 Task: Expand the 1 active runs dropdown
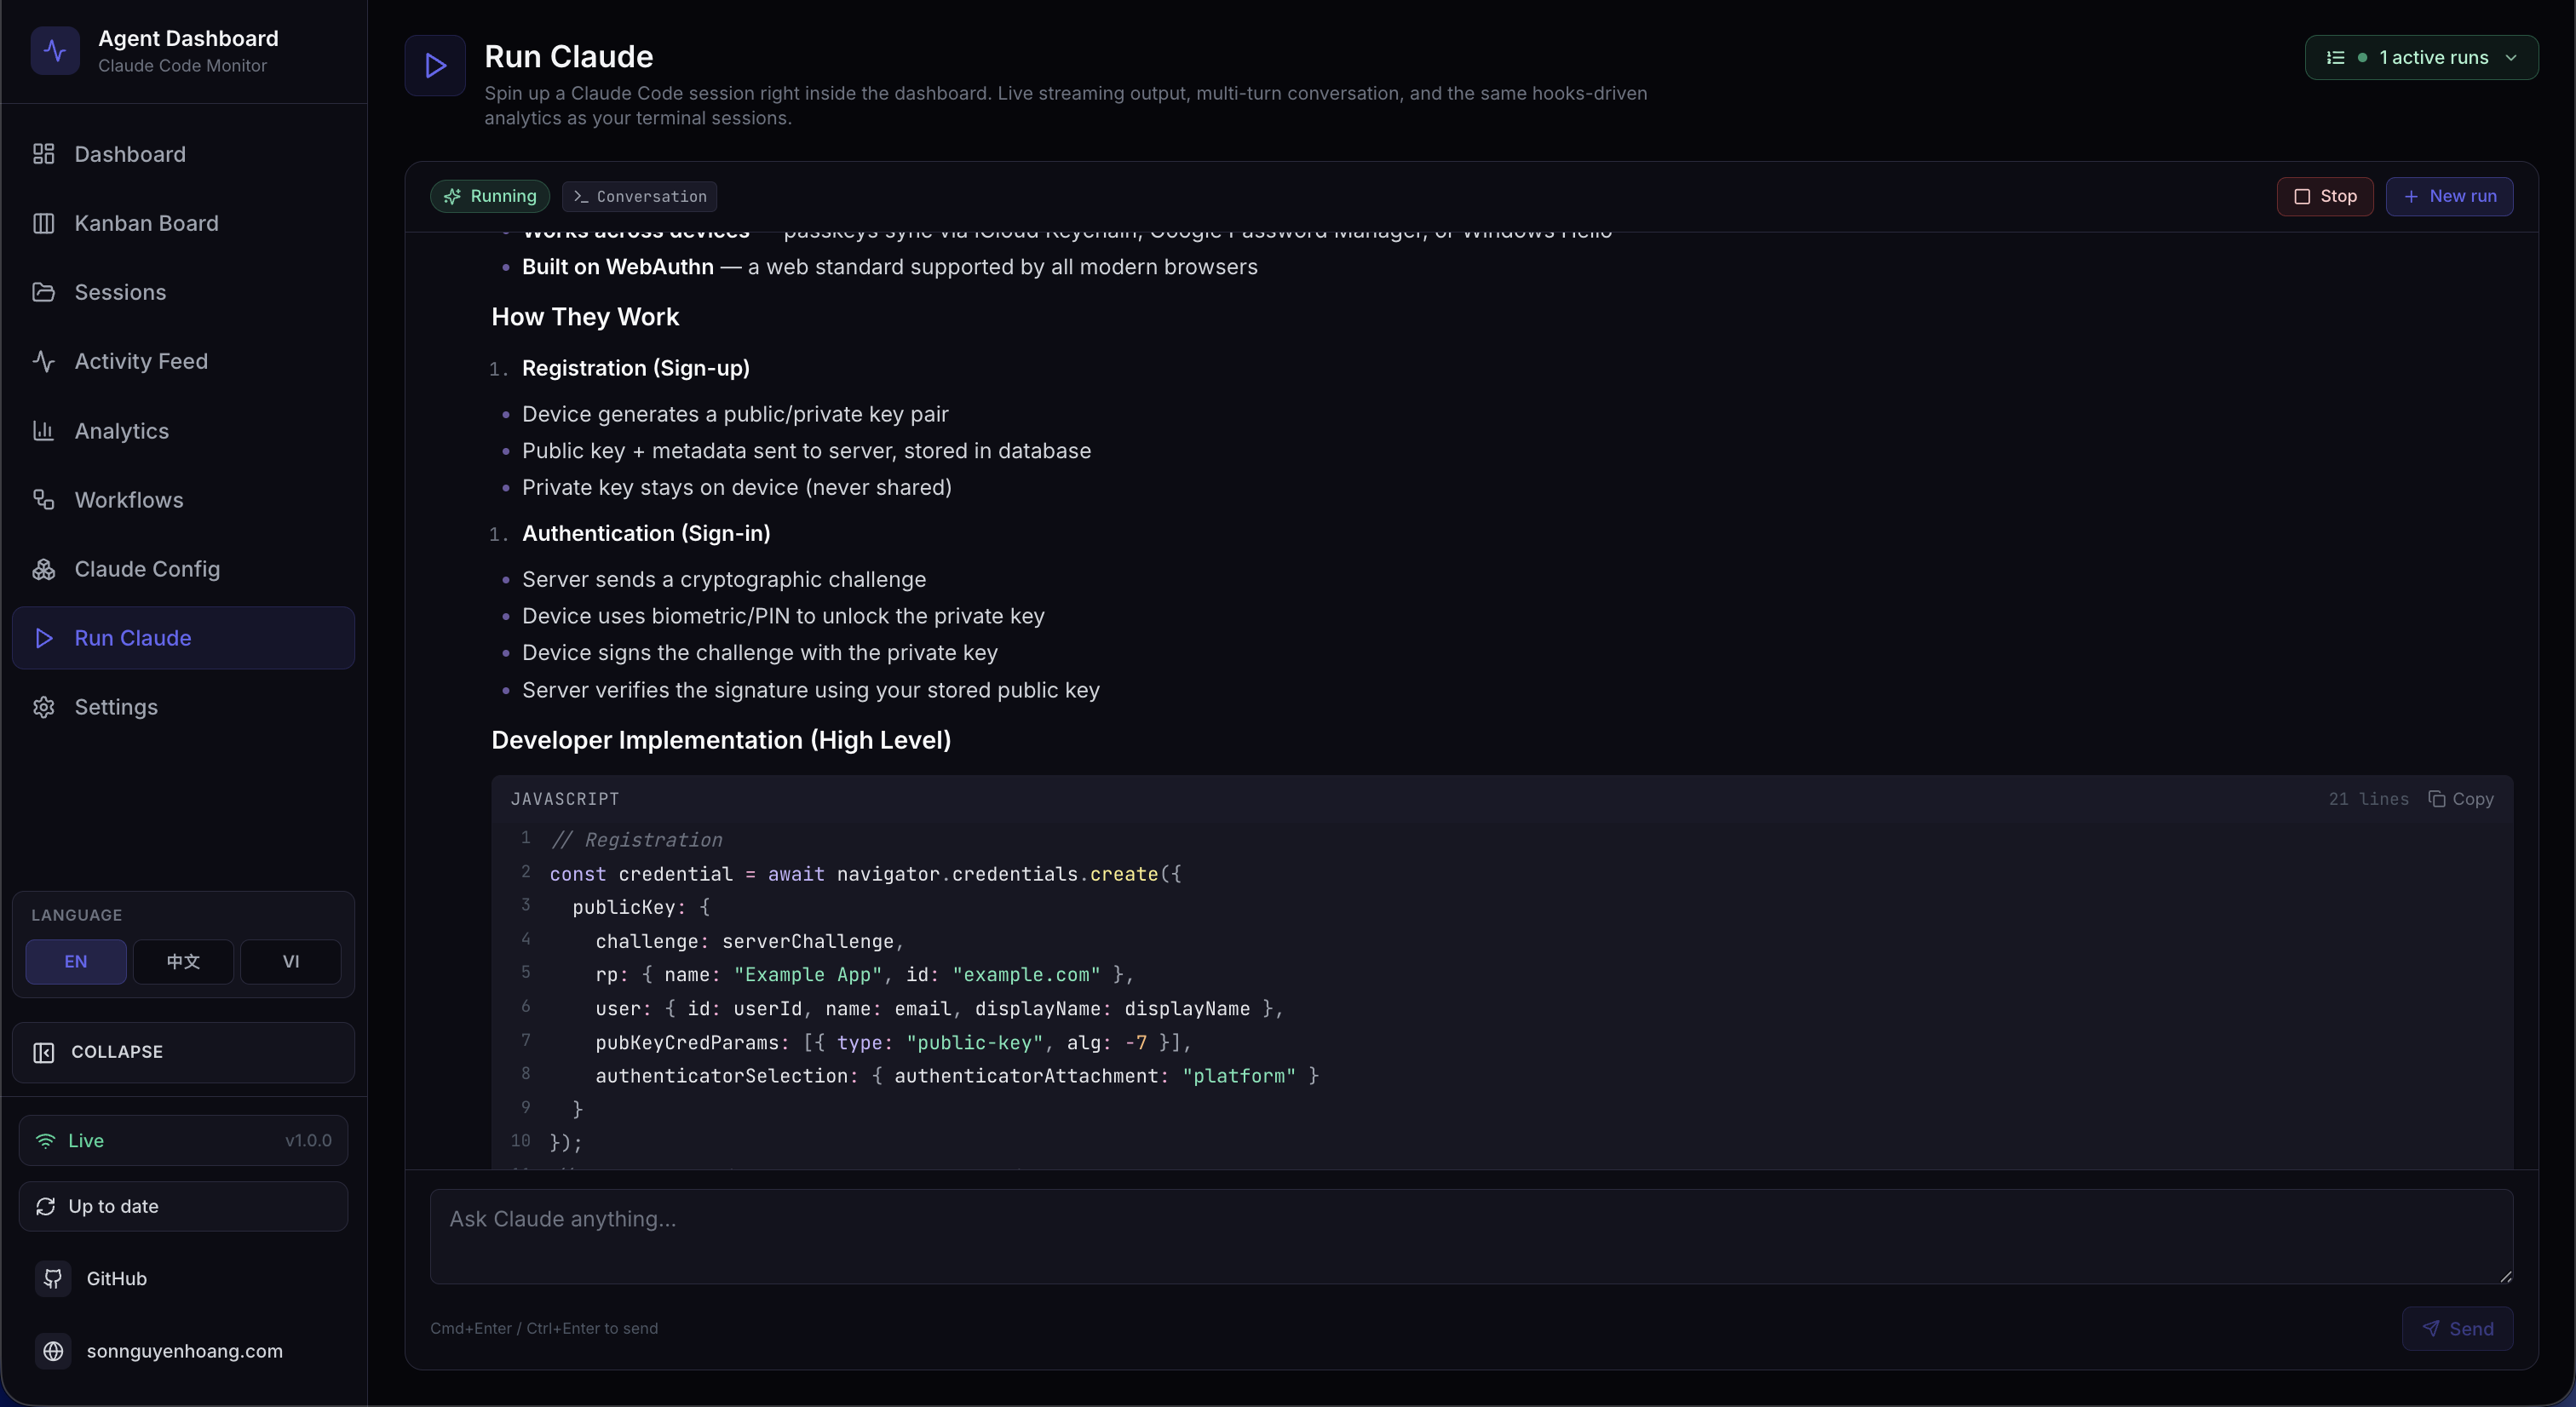[x=2421, y=58]
